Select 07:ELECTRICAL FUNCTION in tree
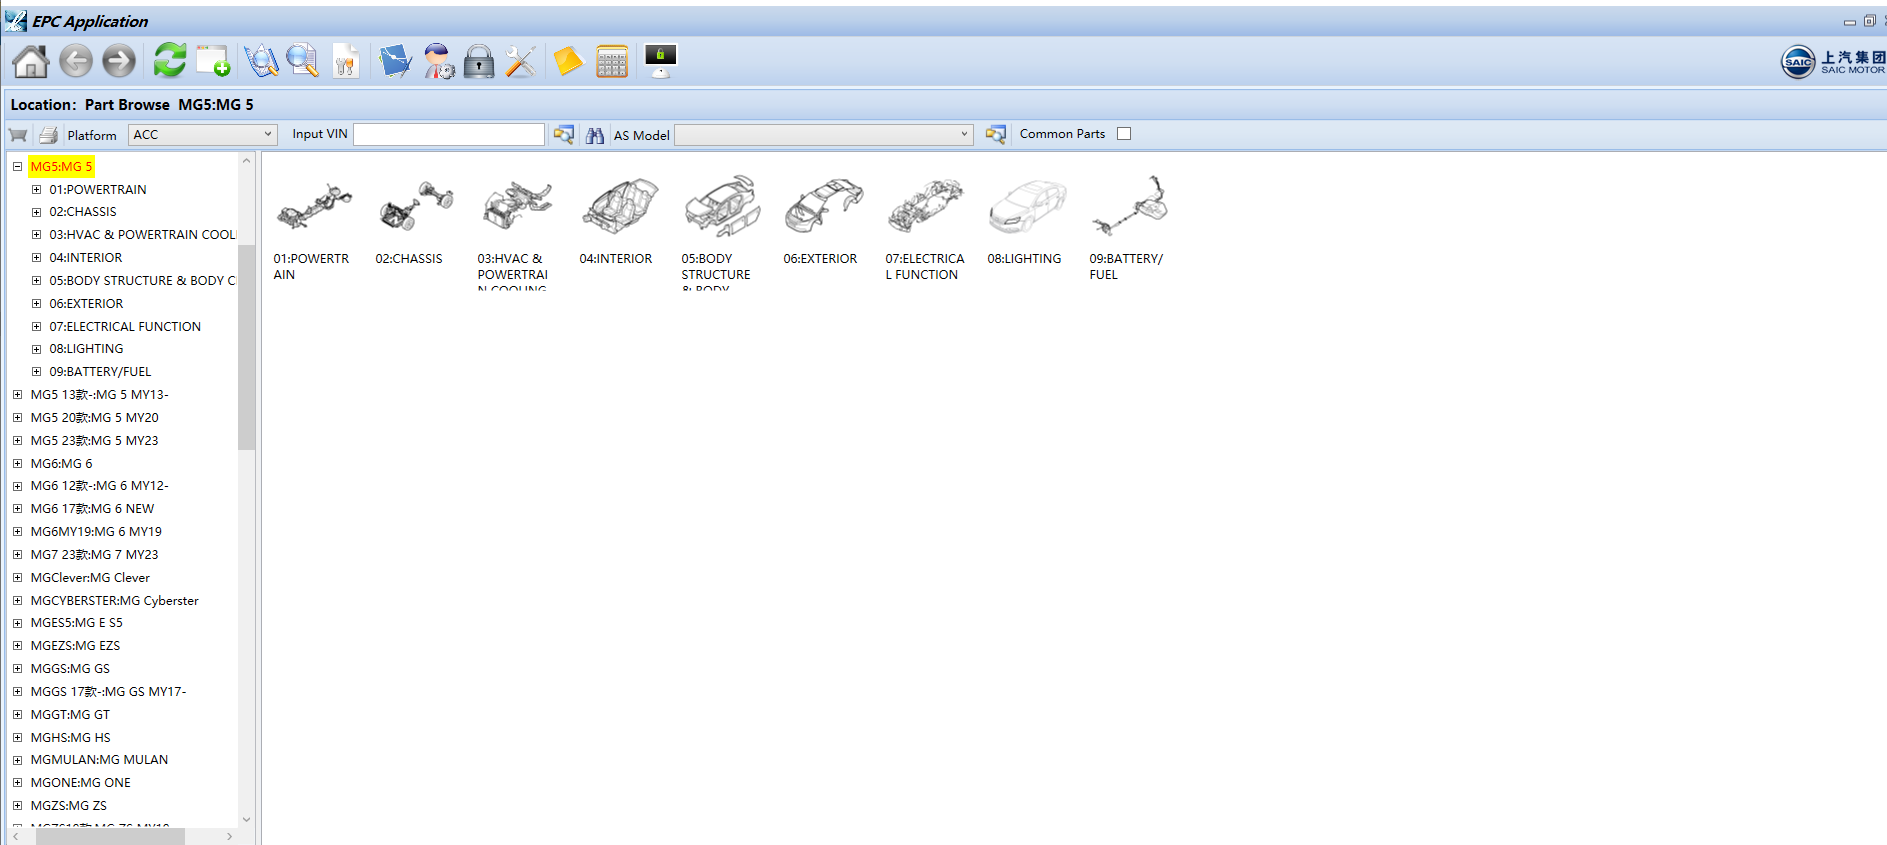This screenshot has width=1887, height=845. coord(125,327)
